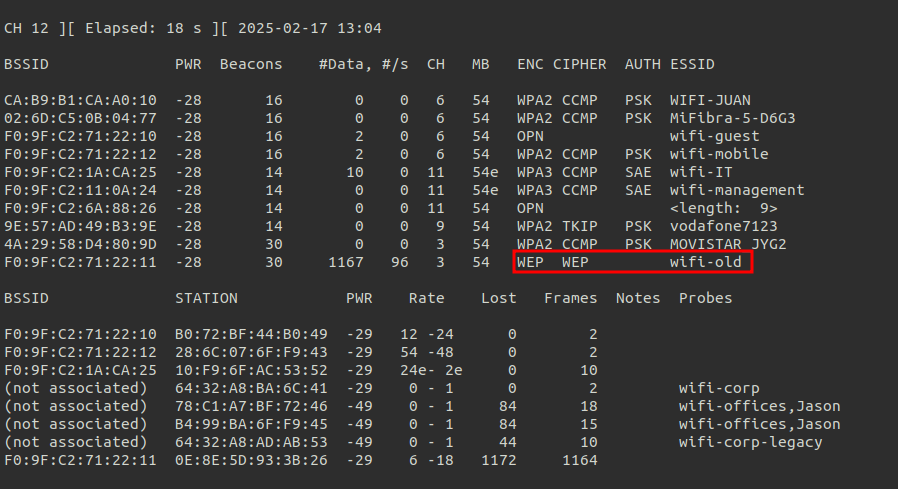Click the ENC column header
Screen dimensions: 898x489
pos(530,64)
